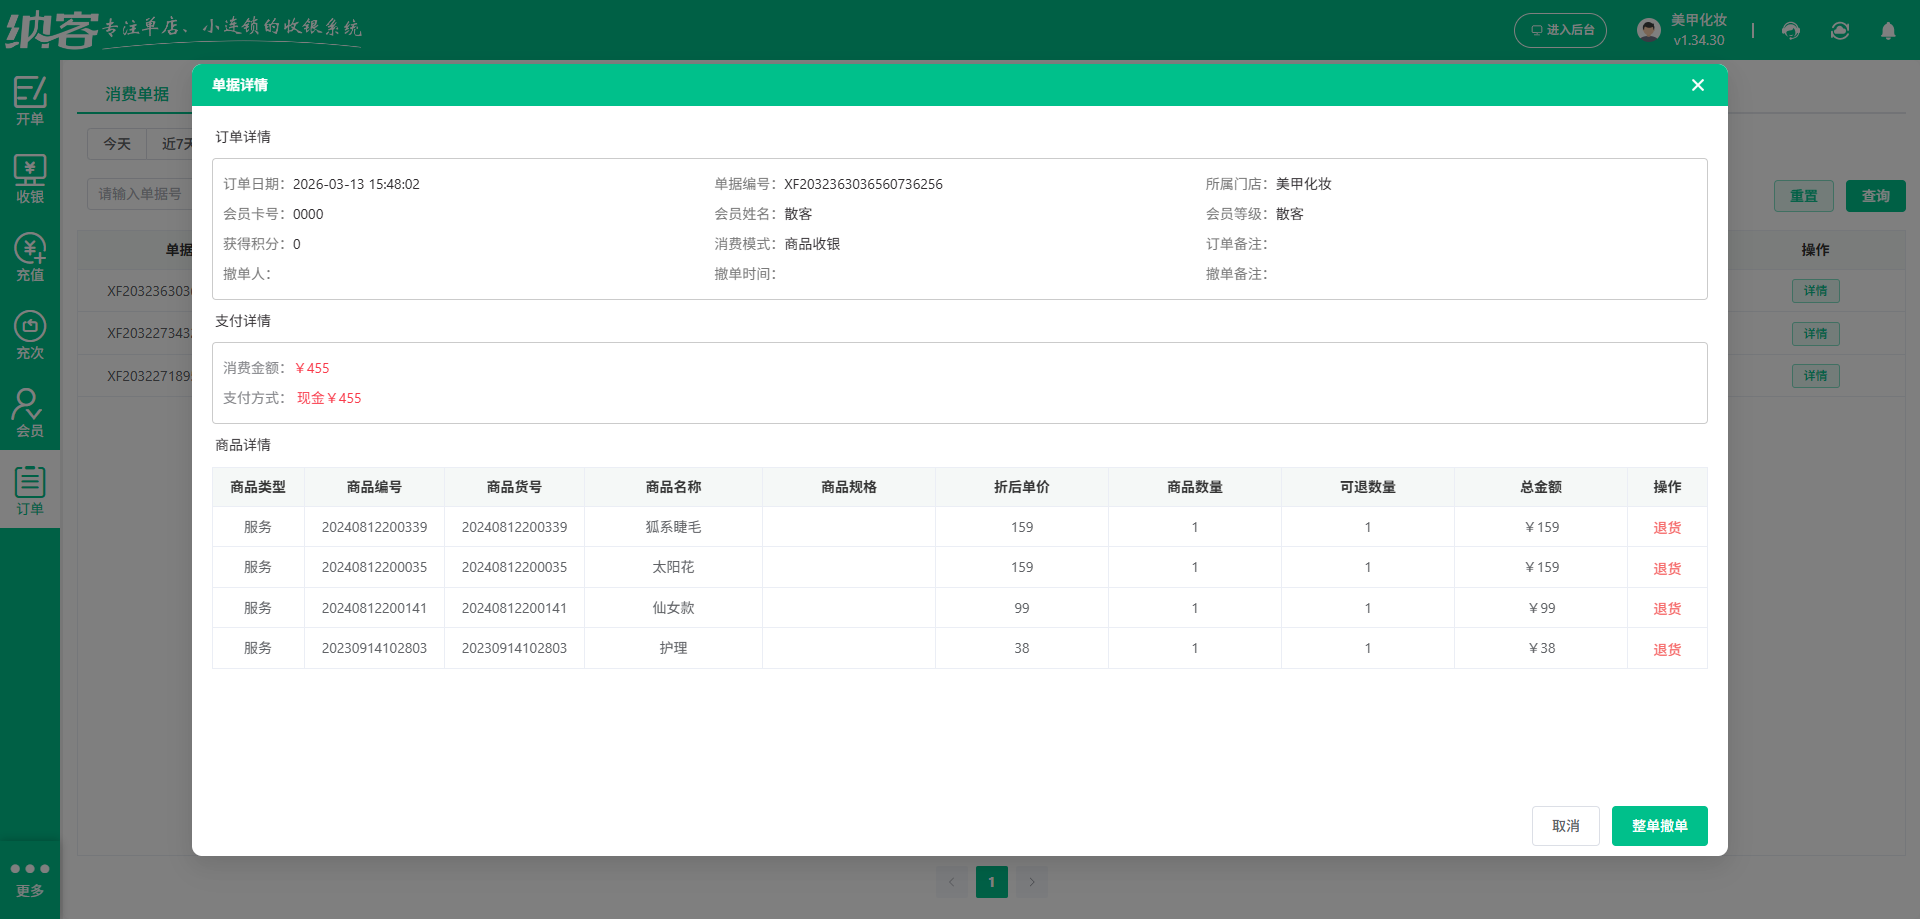The width and height of the screenshot is (1920, 919).
Task: Select the 订单 orders icon
Action: click(x=30, y=489)
